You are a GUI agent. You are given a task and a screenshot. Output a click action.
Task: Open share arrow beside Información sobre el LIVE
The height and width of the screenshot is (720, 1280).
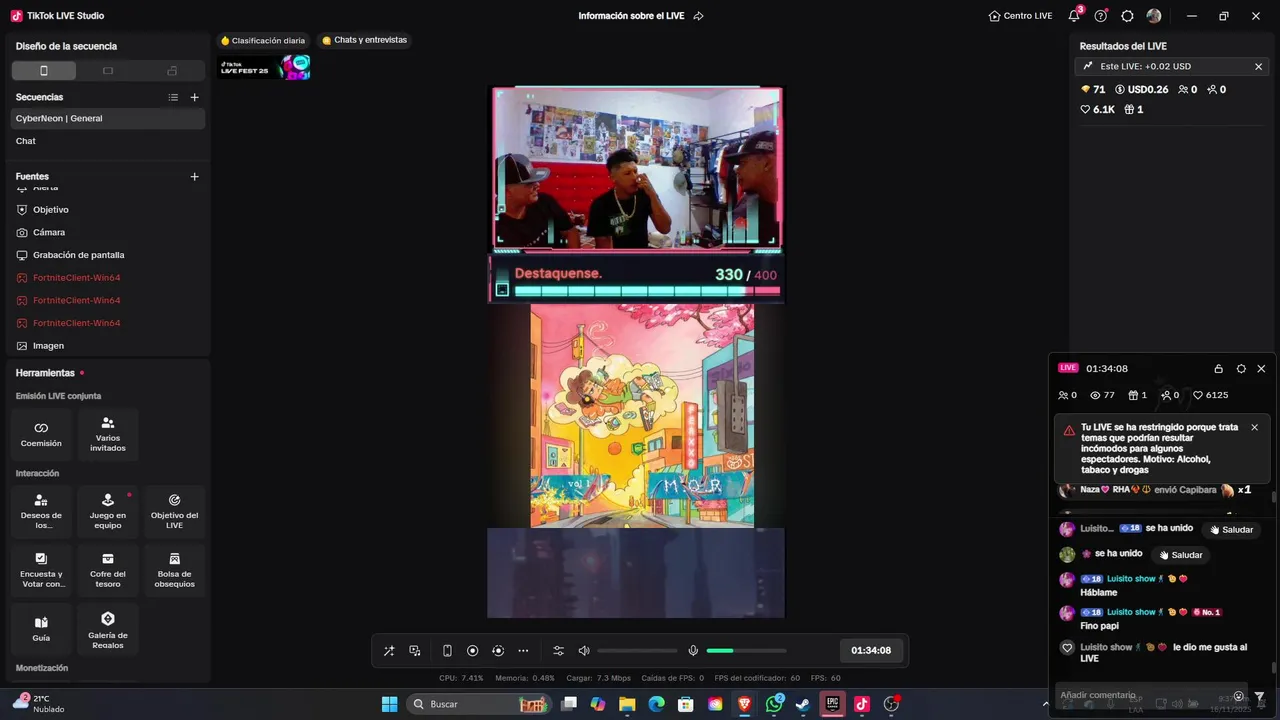pyautogui.click(x=699, y=16)
